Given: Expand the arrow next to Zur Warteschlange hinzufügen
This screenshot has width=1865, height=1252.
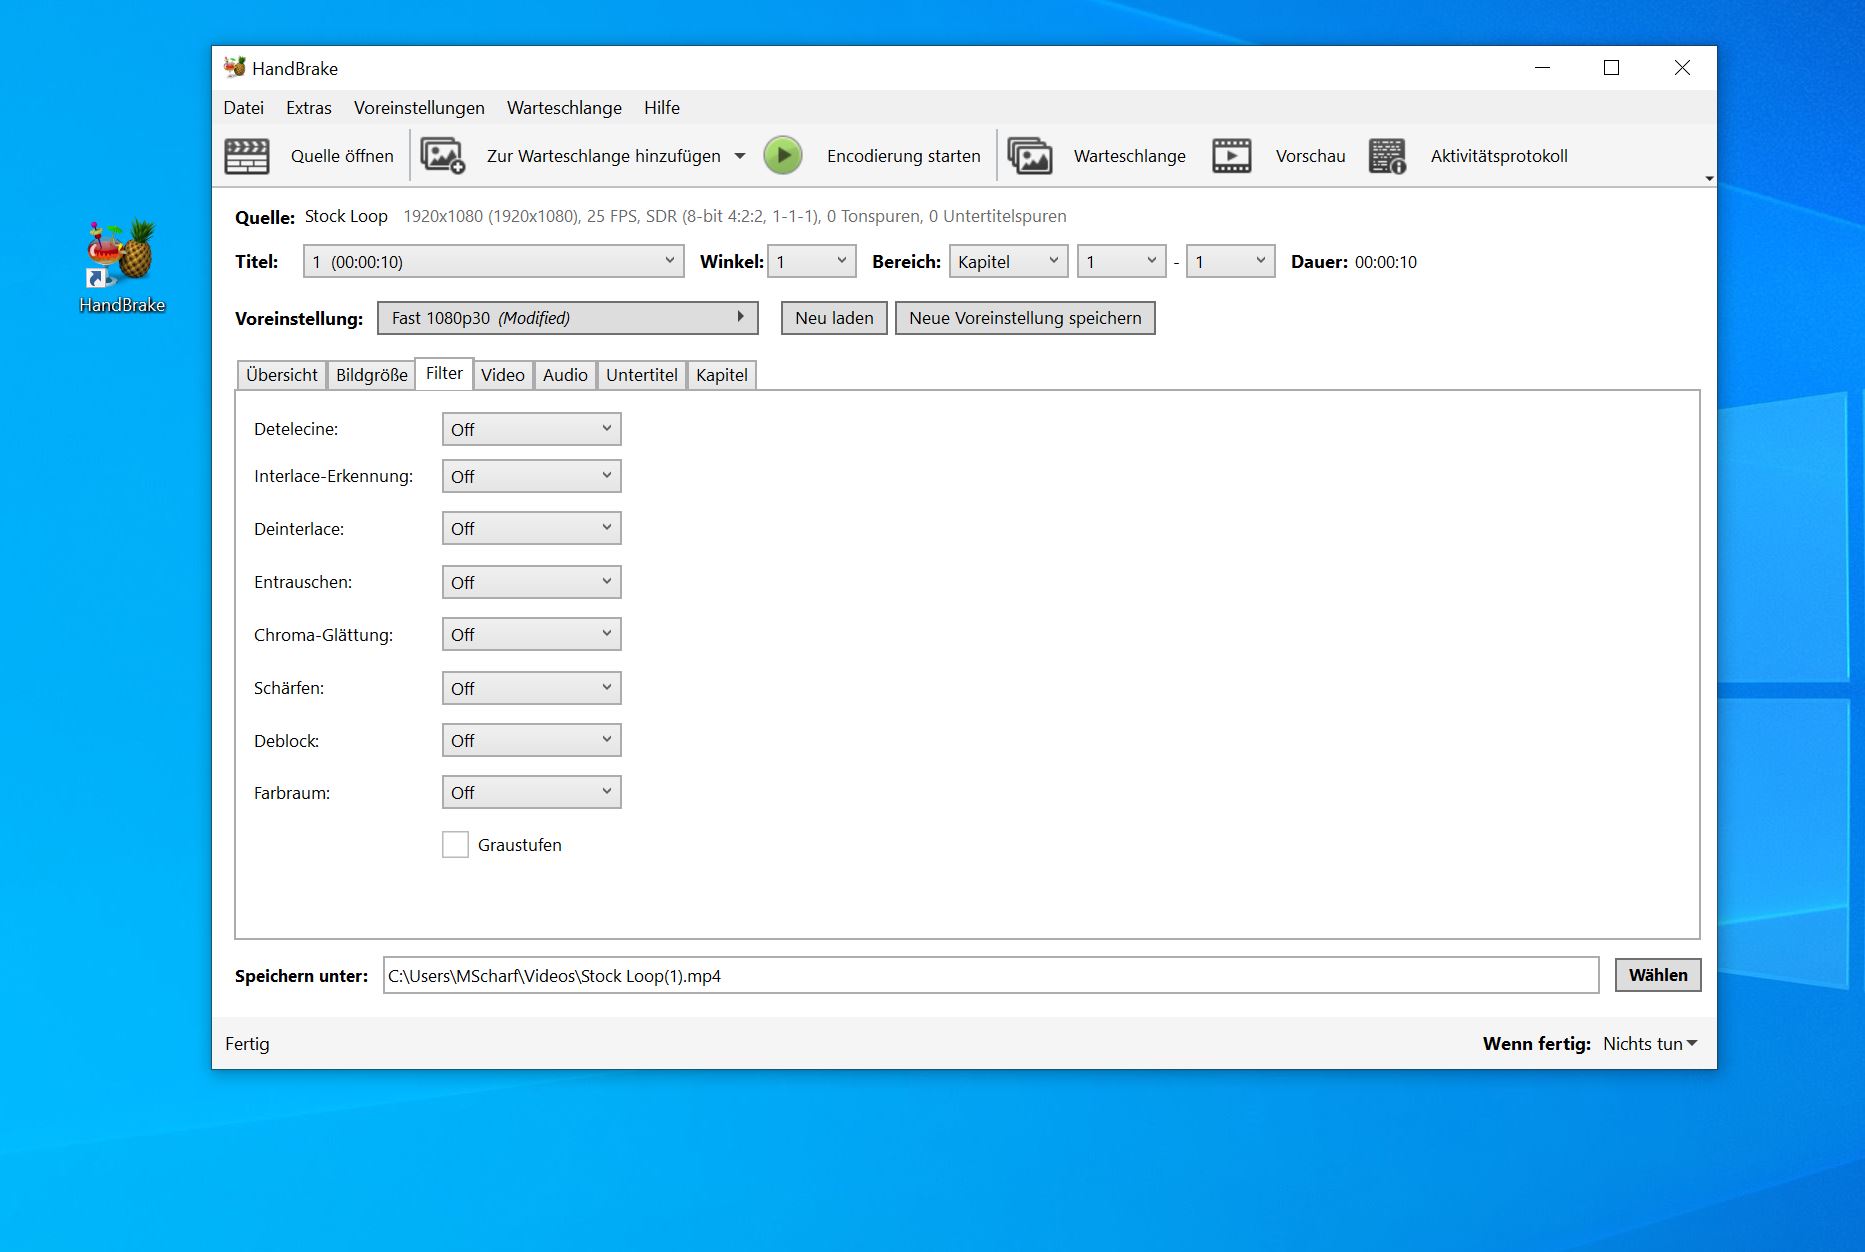Looking at the screenshot, I should click(x=740, y=156).
